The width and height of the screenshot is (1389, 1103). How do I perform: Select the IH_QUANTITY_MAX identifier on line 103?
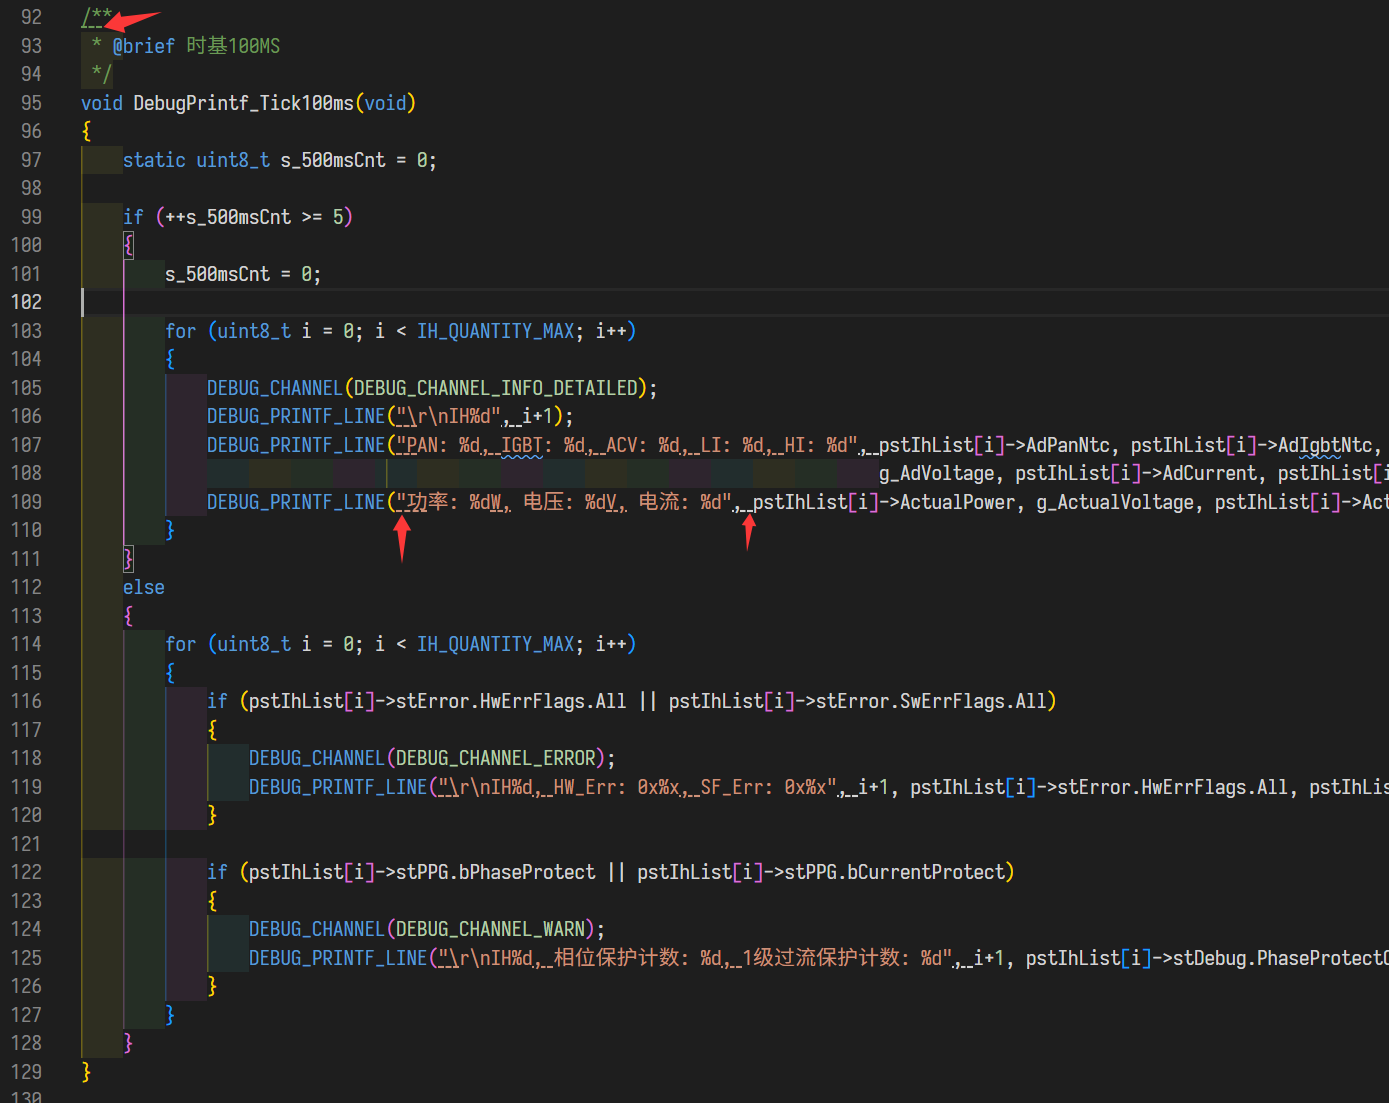pyautogui.click(x=494, y=330)
